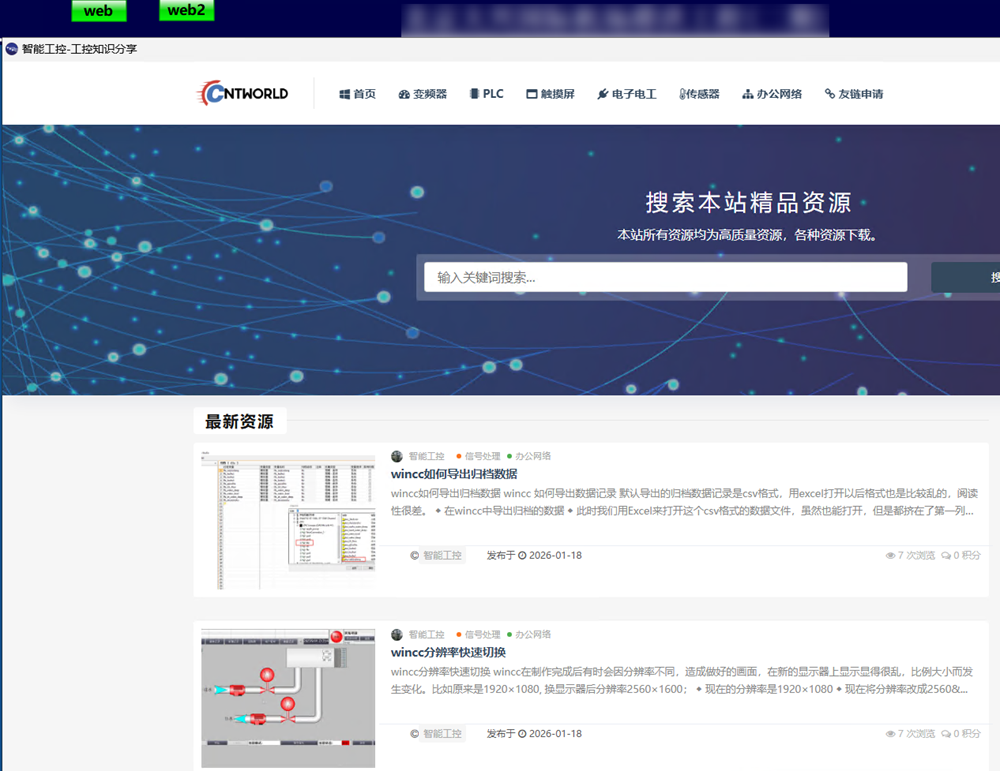Click the second article's pipeline diagram thumbnail
Image resolution: width=1000 pixels, height=771 pixels.
[288, 697]
